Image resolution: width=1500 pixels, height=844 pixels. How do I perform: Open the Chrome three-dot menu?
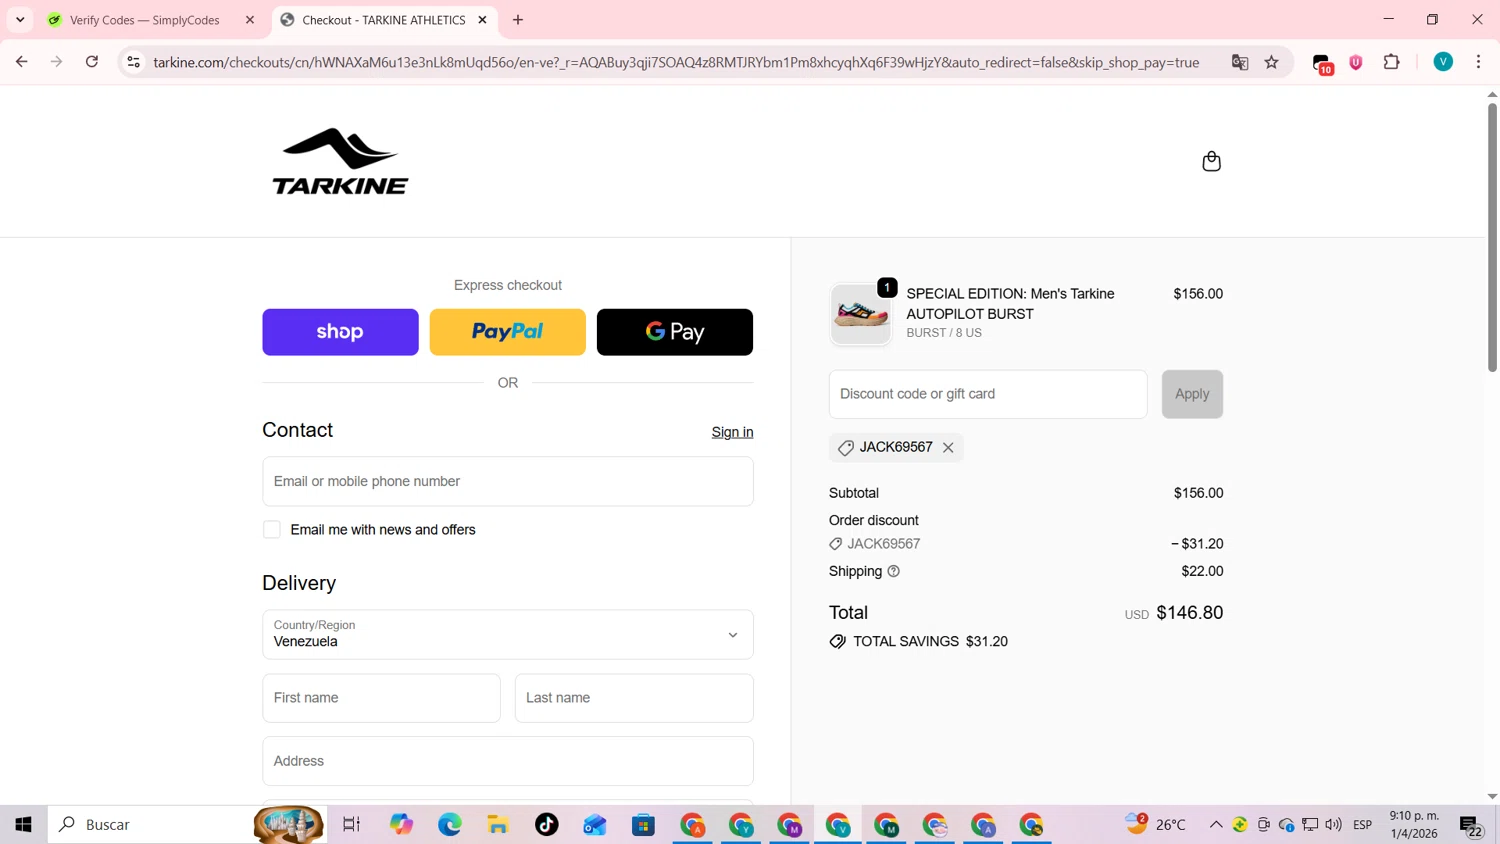coord(1478,62)
